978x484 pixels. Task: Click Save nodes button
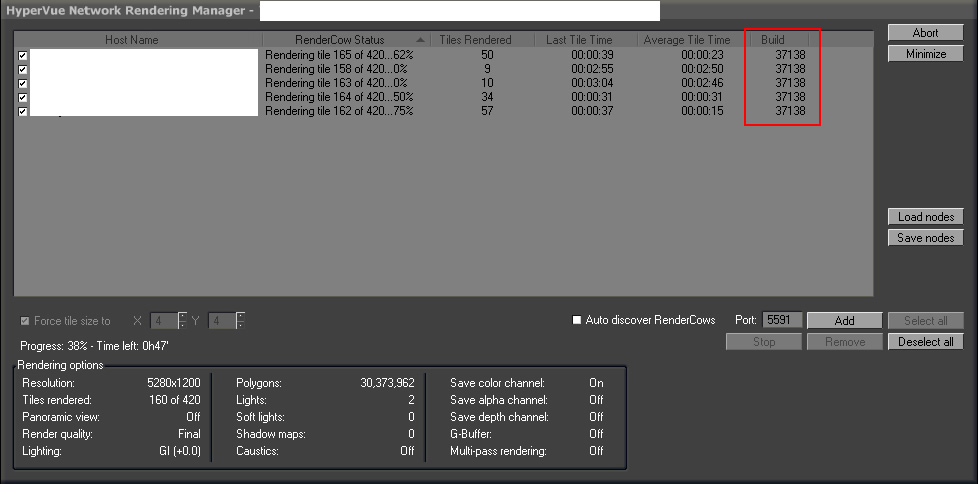926,238
